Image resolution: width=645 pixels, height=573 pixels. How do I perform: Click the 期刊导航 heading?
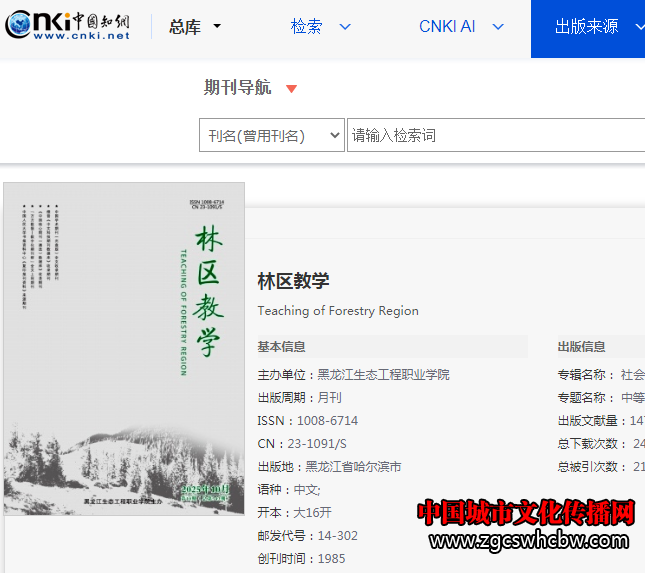point(237,88)
